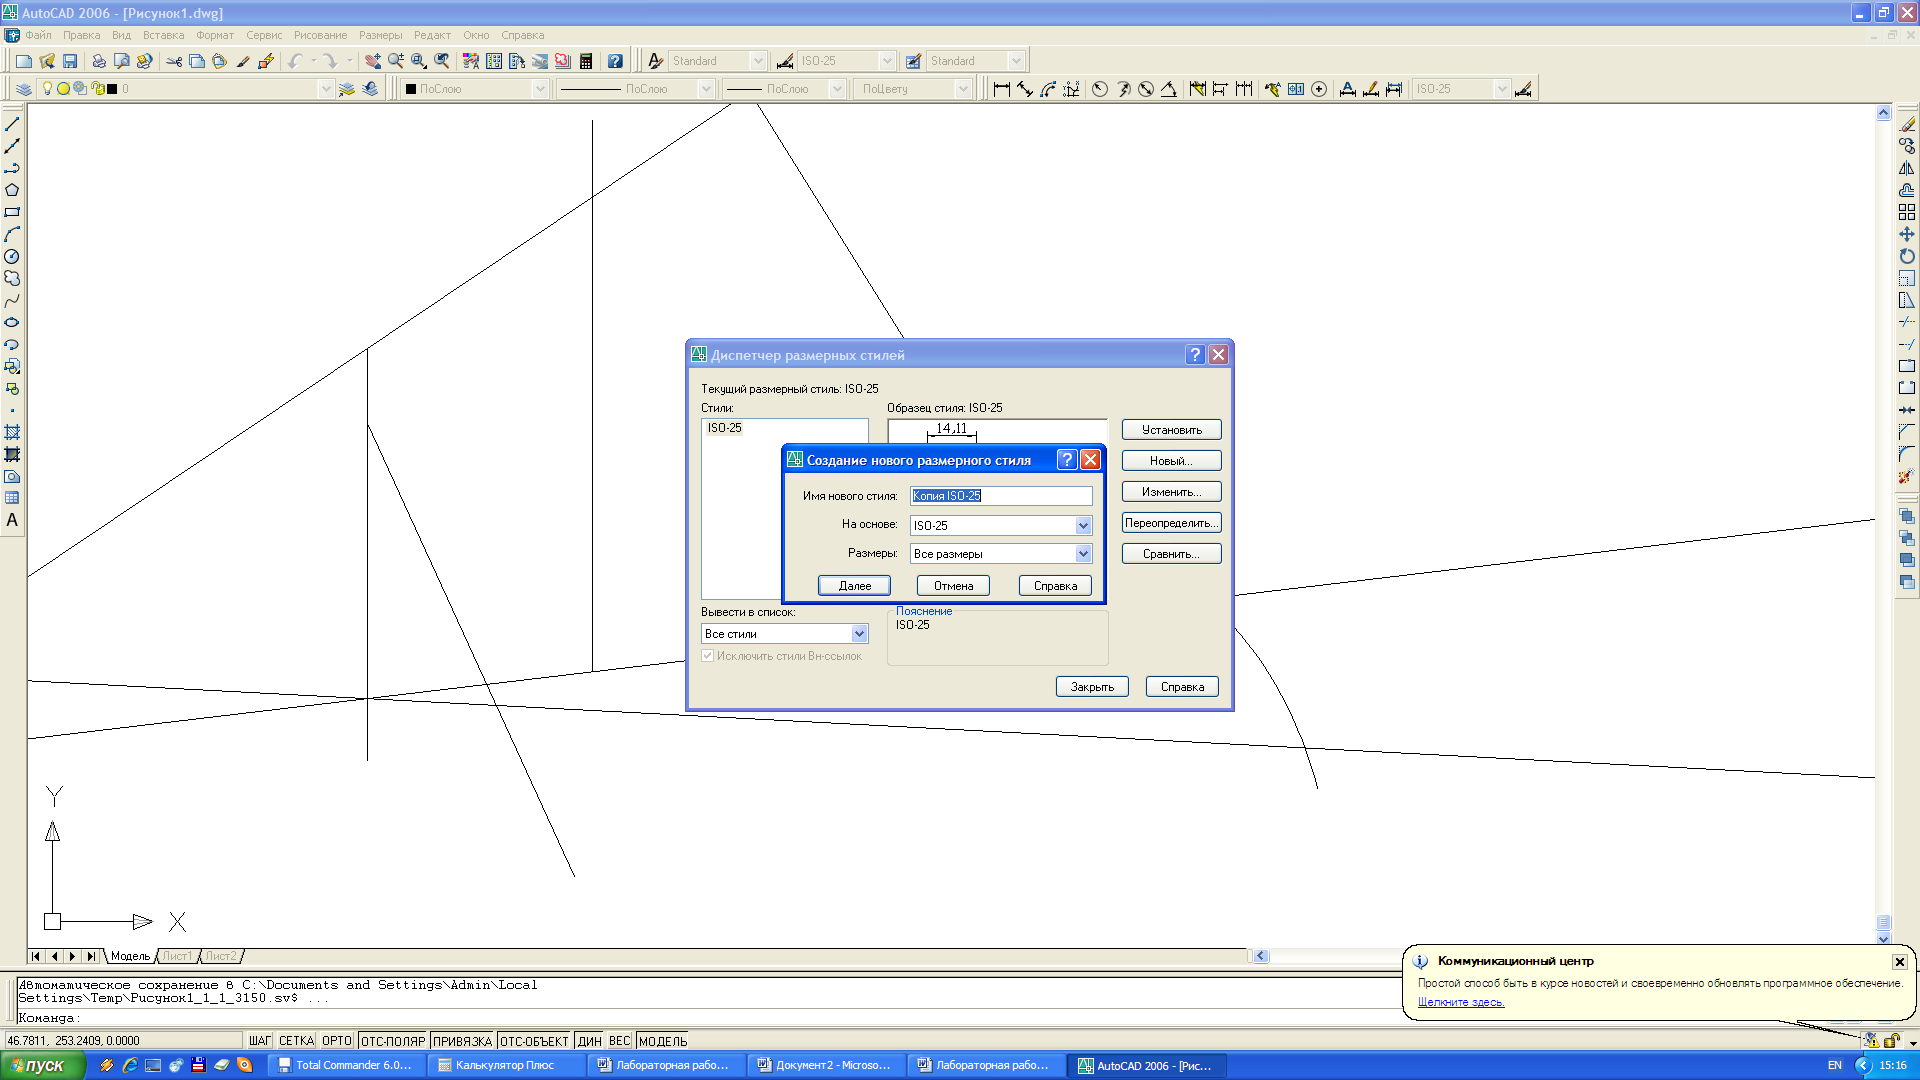Toggle ОТС-ОБЪЕКТ object tracking
The height and width of the screenshot is (1080, 1920).
point(534,1041)
